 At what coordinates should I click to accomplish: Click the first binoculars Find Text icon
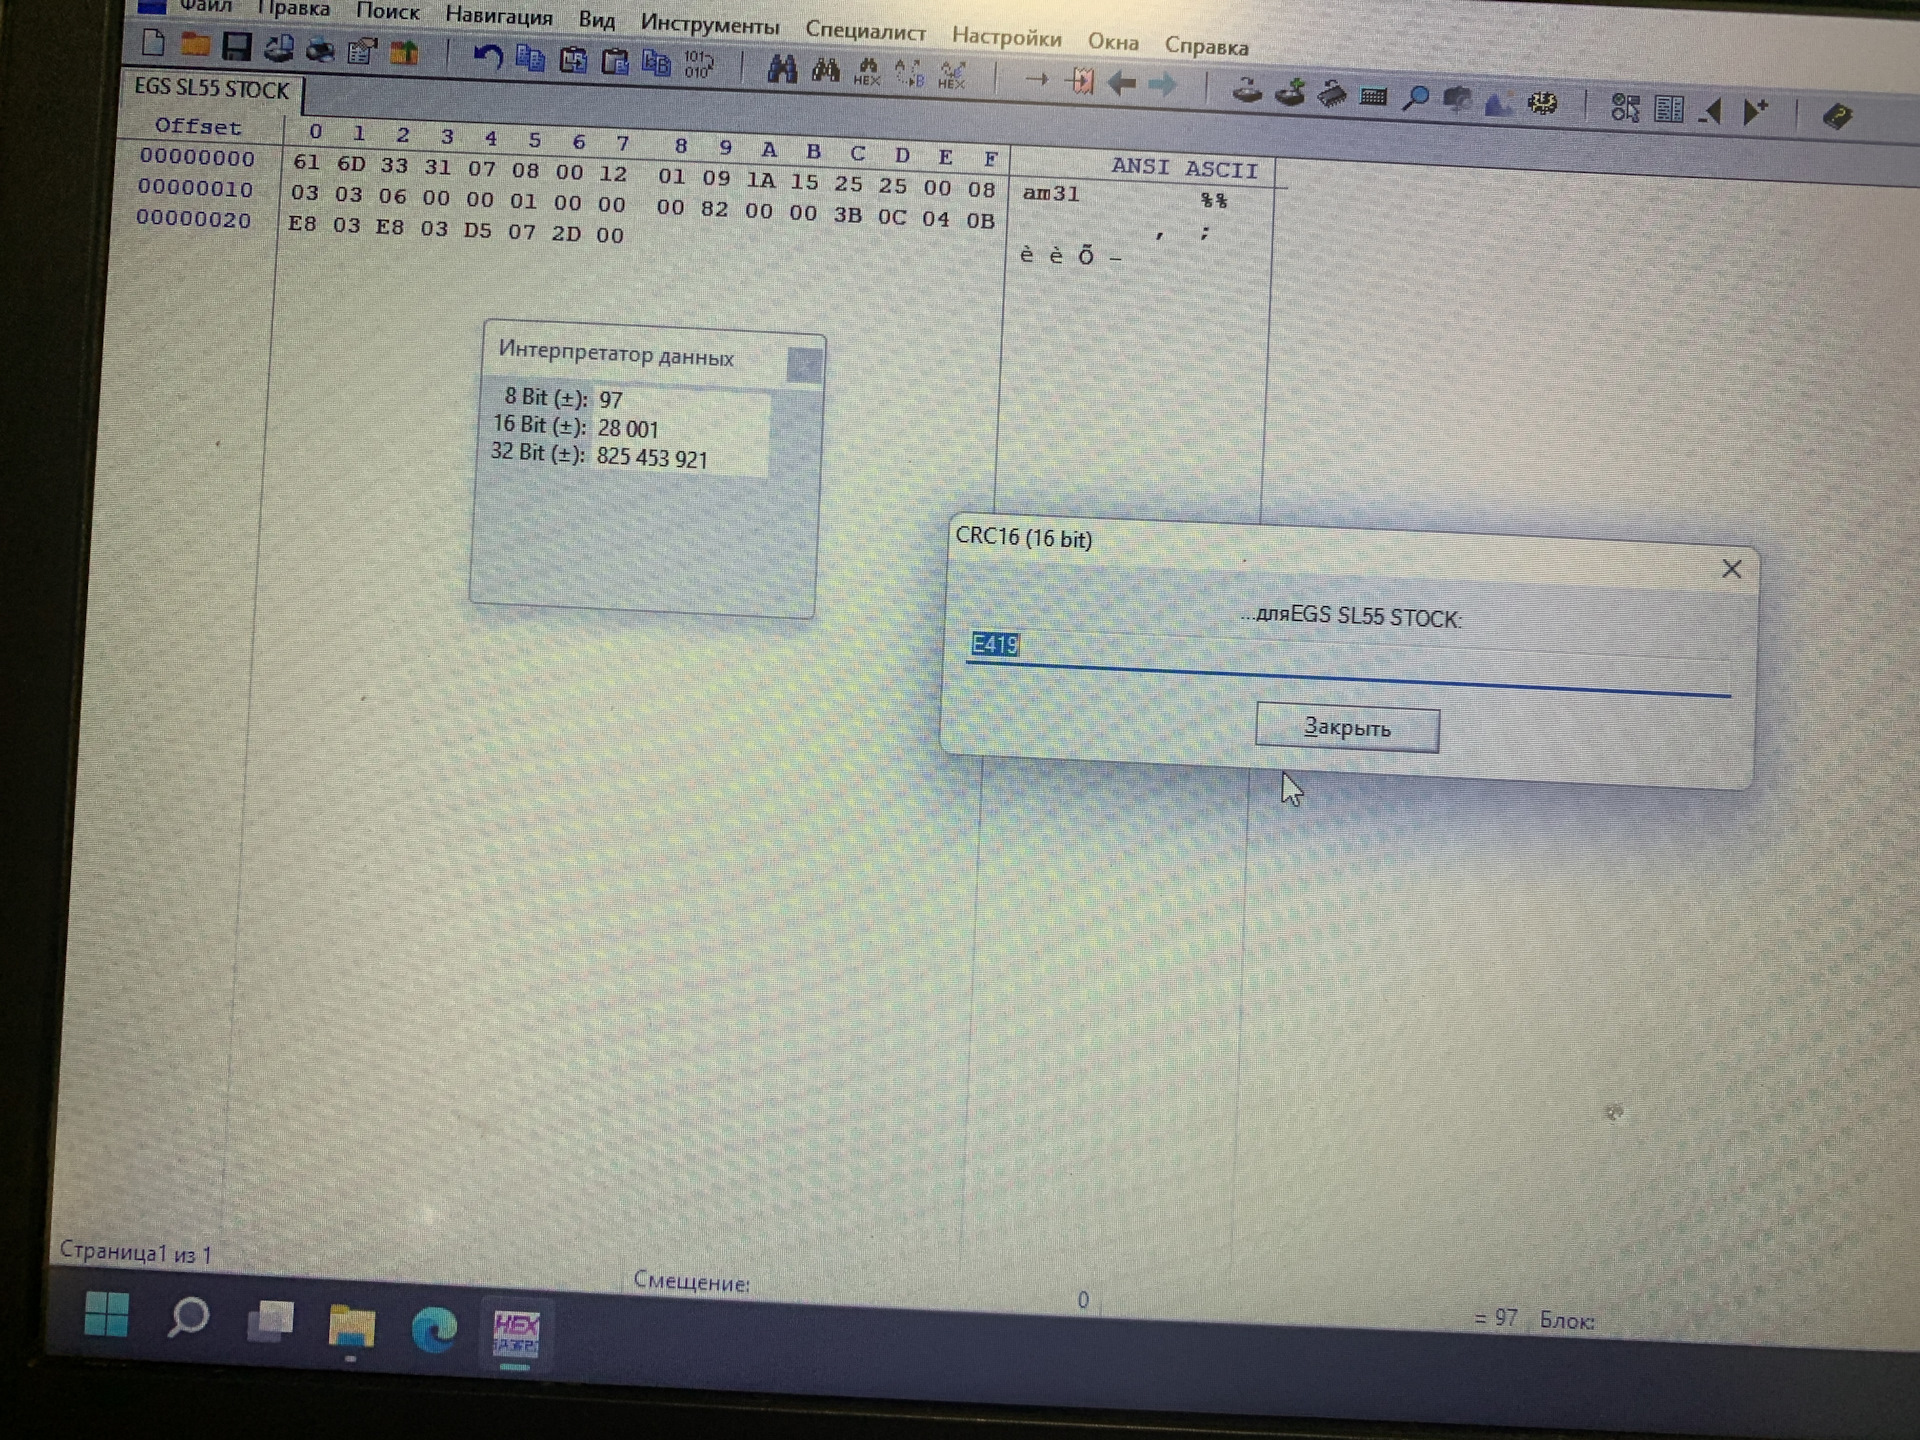(x=781, y=69)
